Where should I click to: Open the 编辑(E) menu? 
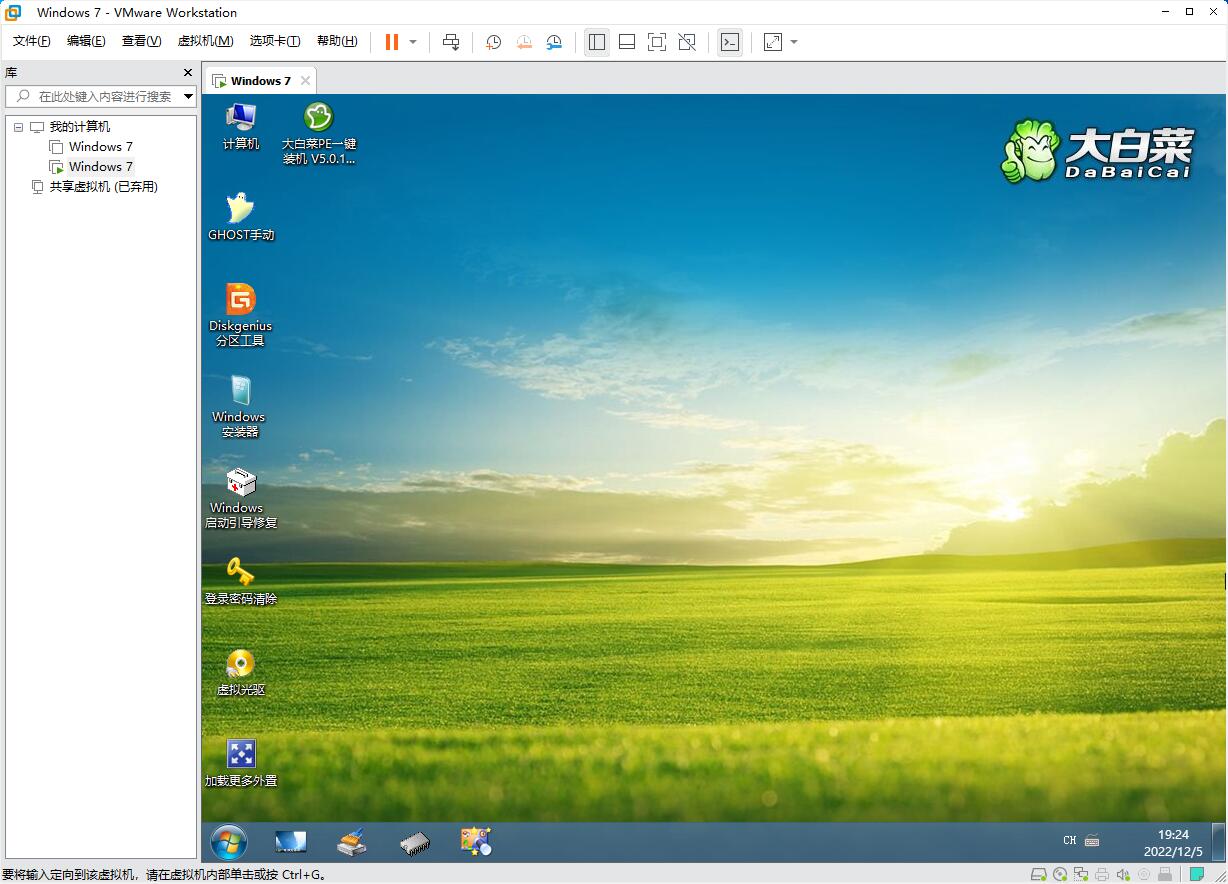pyautogui.click(x=86, y=41)
